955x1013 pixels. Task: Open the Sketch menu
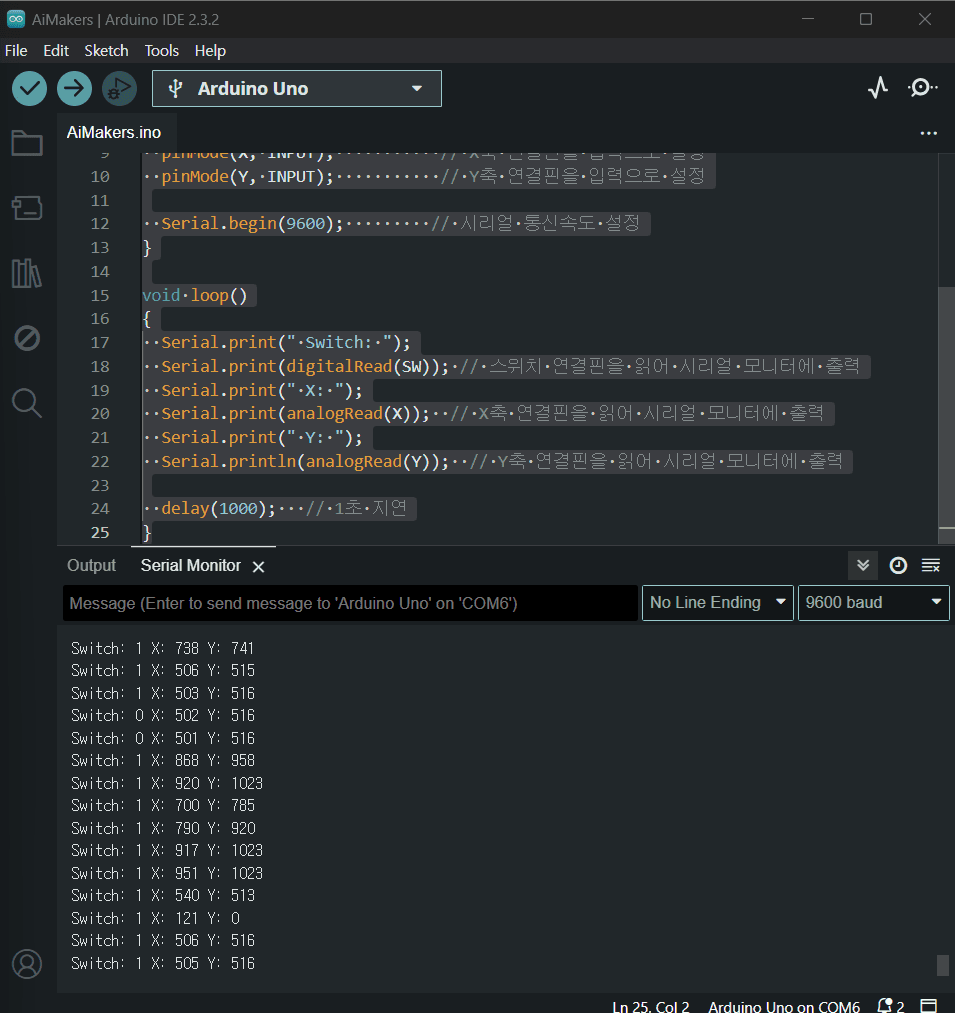(x=106, y=51)
